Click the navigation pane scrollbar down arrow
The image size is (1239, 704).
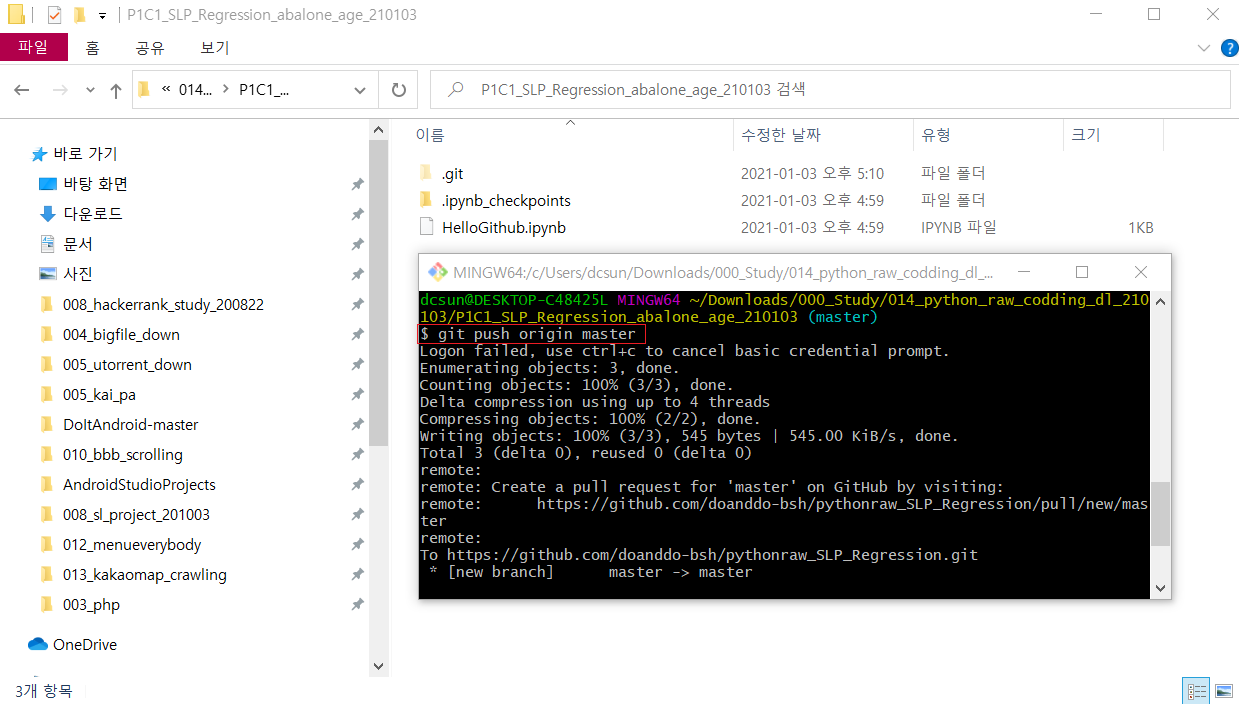(x=378, y=665)
